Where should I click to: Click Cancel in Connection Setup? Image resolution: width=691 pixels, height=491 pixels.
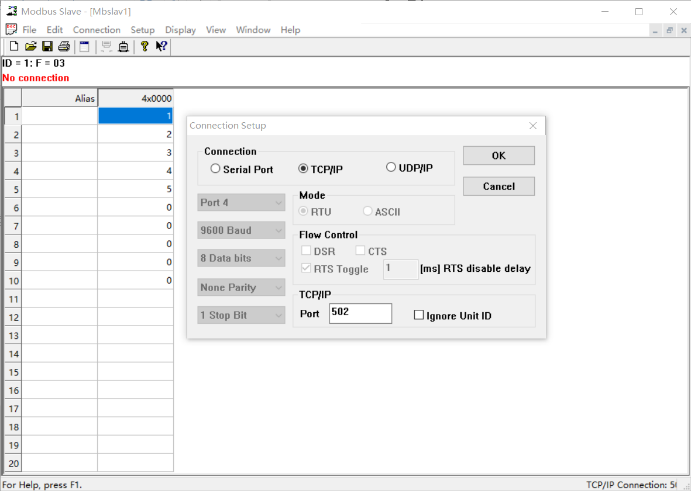coord(498,186)
